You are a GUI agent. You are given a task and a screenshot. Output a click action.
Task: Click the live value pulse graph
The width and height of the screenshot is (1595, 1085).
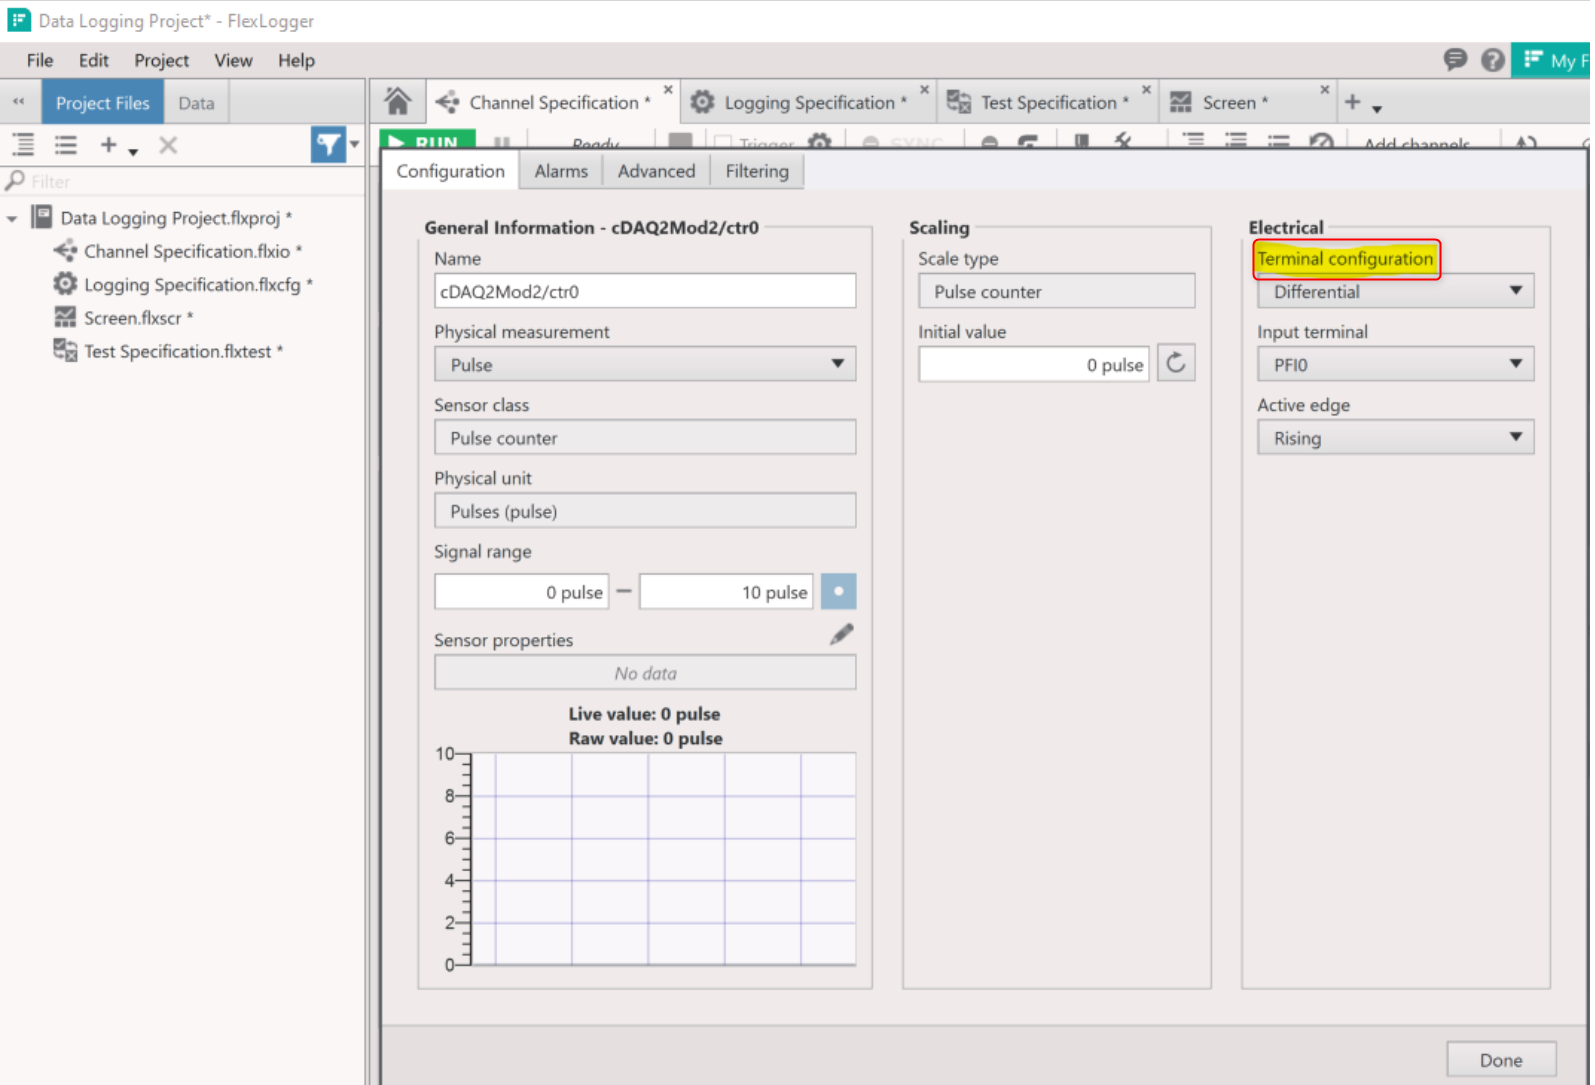click(x=662, y=859)
